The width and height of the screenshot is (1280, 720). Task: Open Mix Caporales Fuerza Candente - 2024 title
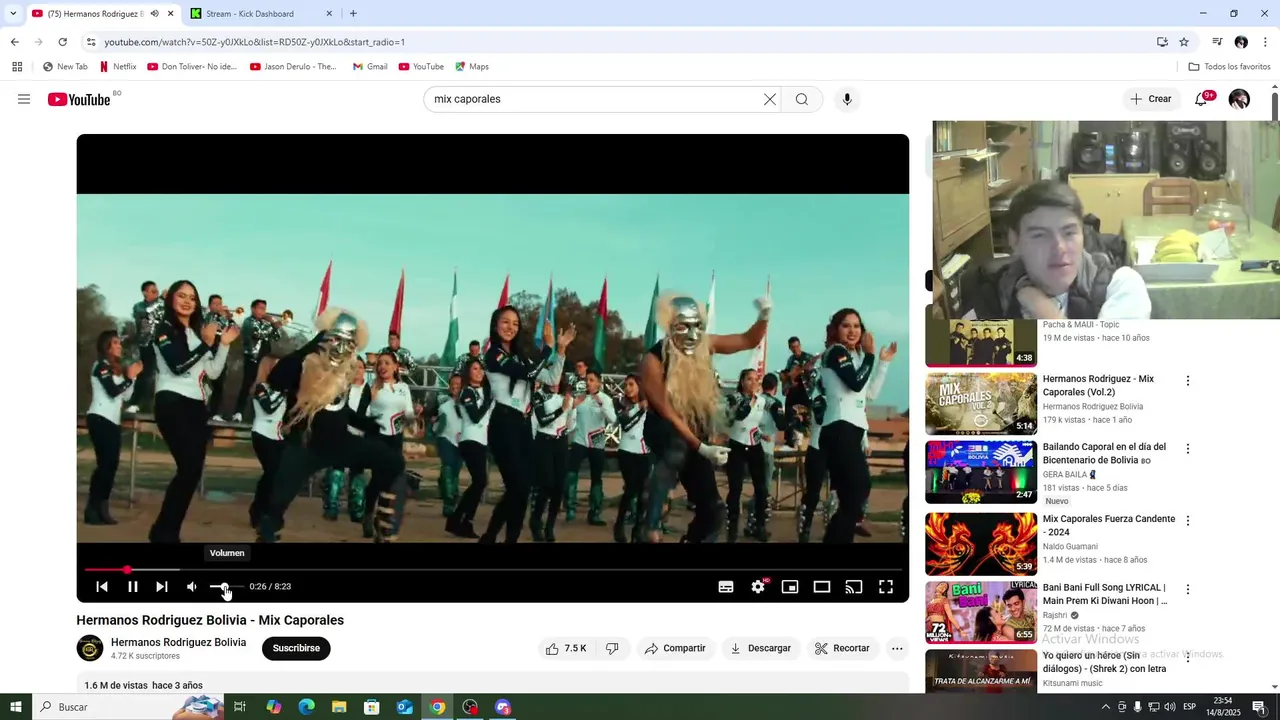coord(1109,526)
